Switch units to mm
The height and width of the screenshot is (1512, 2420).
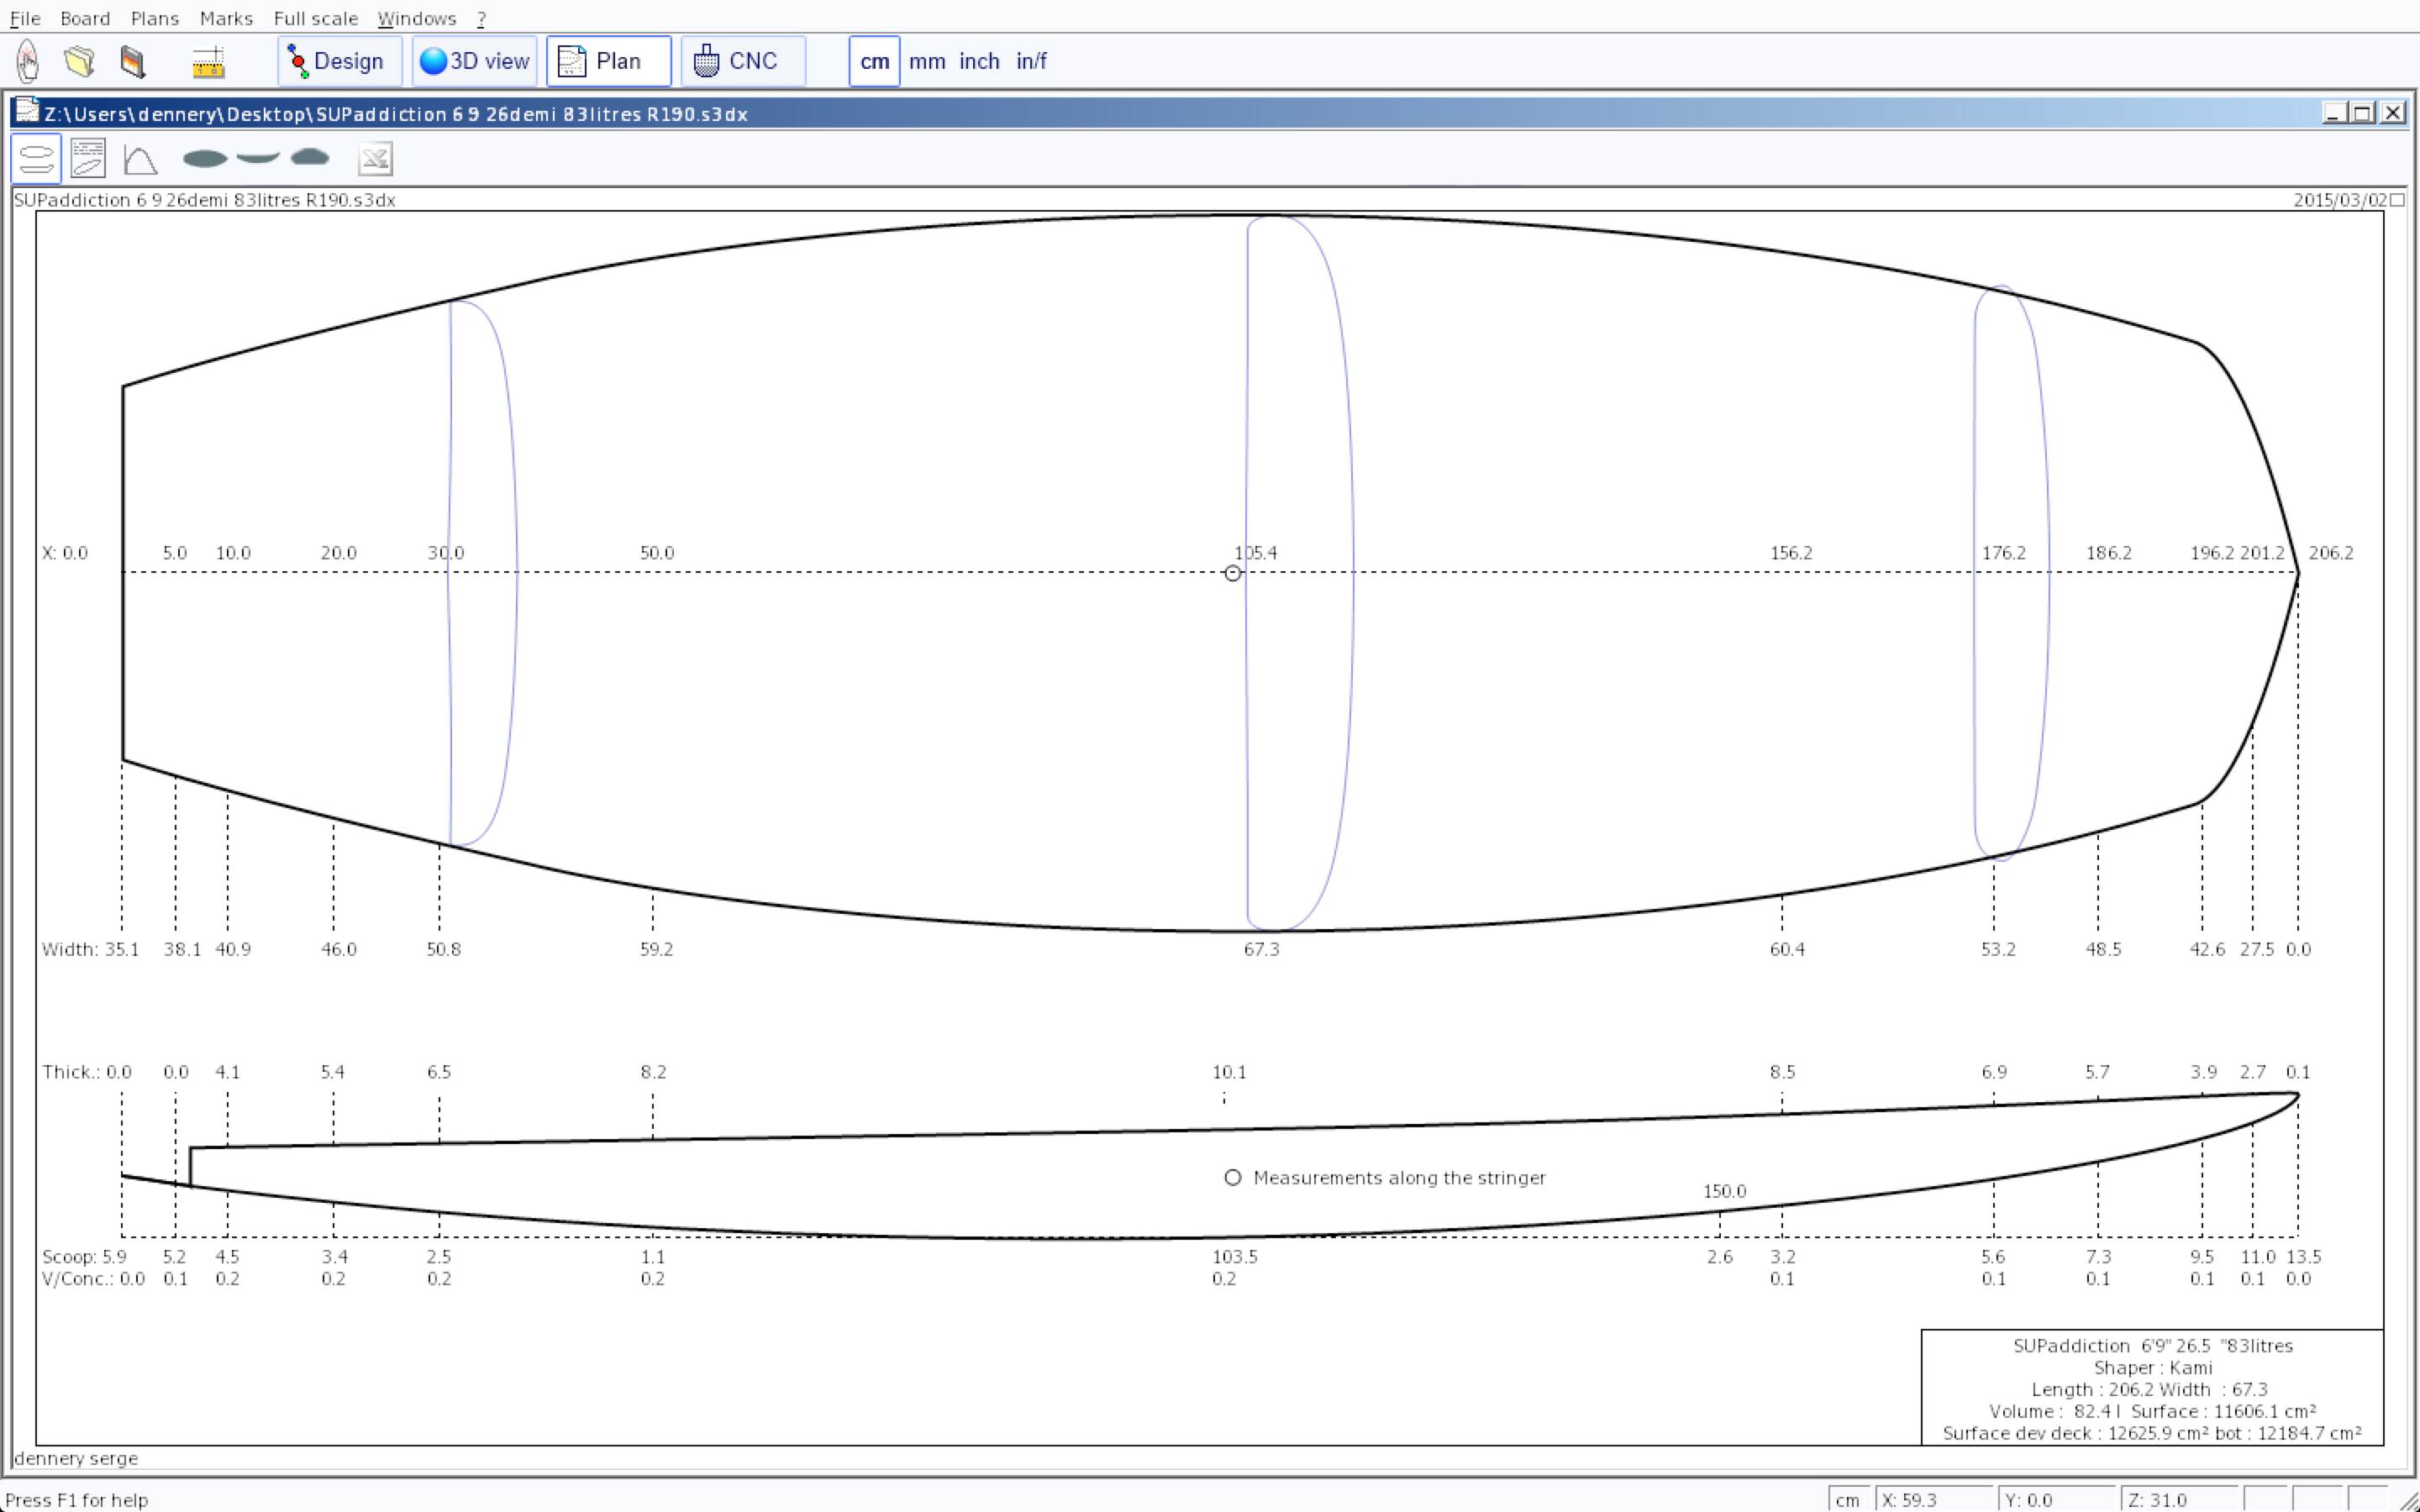pyautogui.click(x=927, y=61)
